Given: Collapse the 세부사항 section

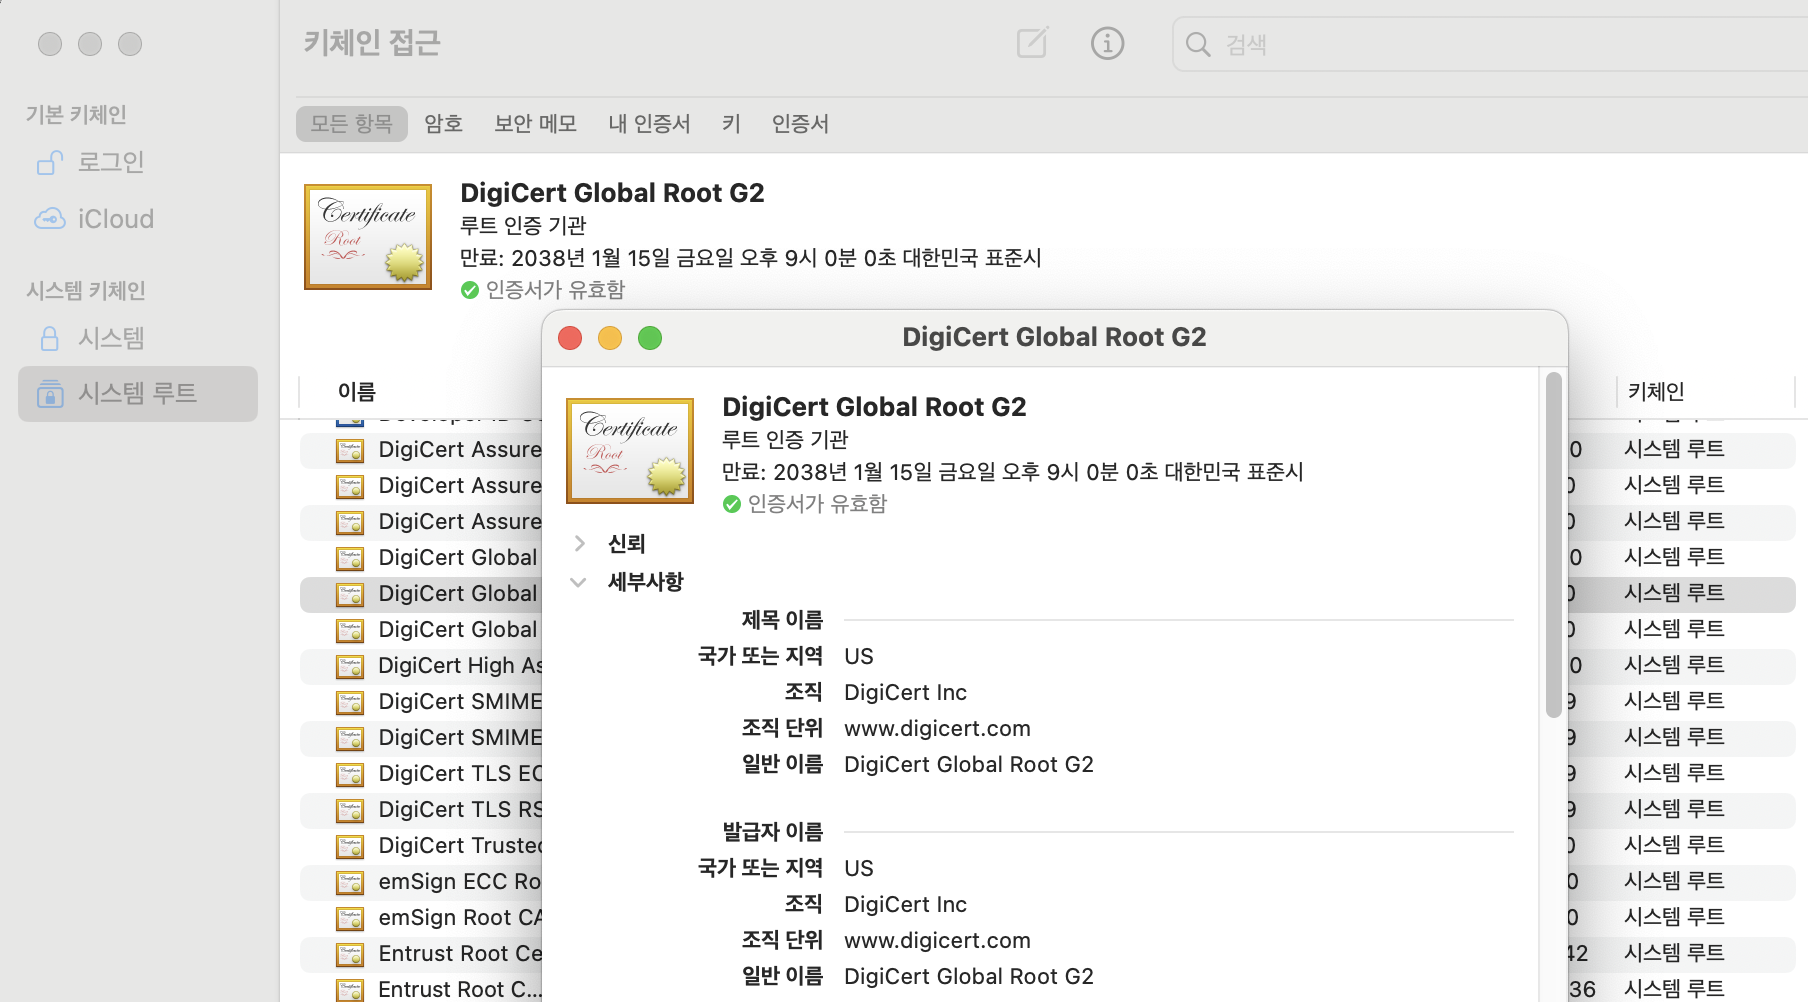Looking at the screenshot, I should (578, 581).
